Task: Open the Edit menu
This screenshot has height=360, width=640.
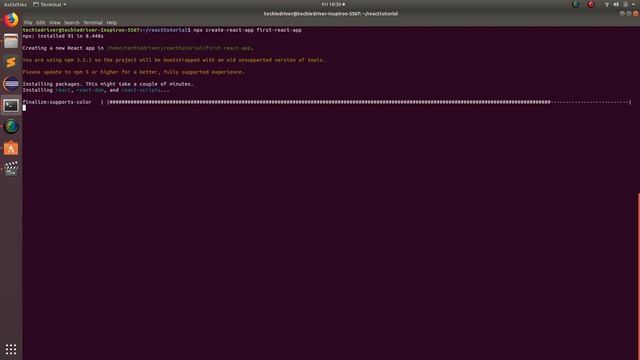Action: click(x=40, y=23)
